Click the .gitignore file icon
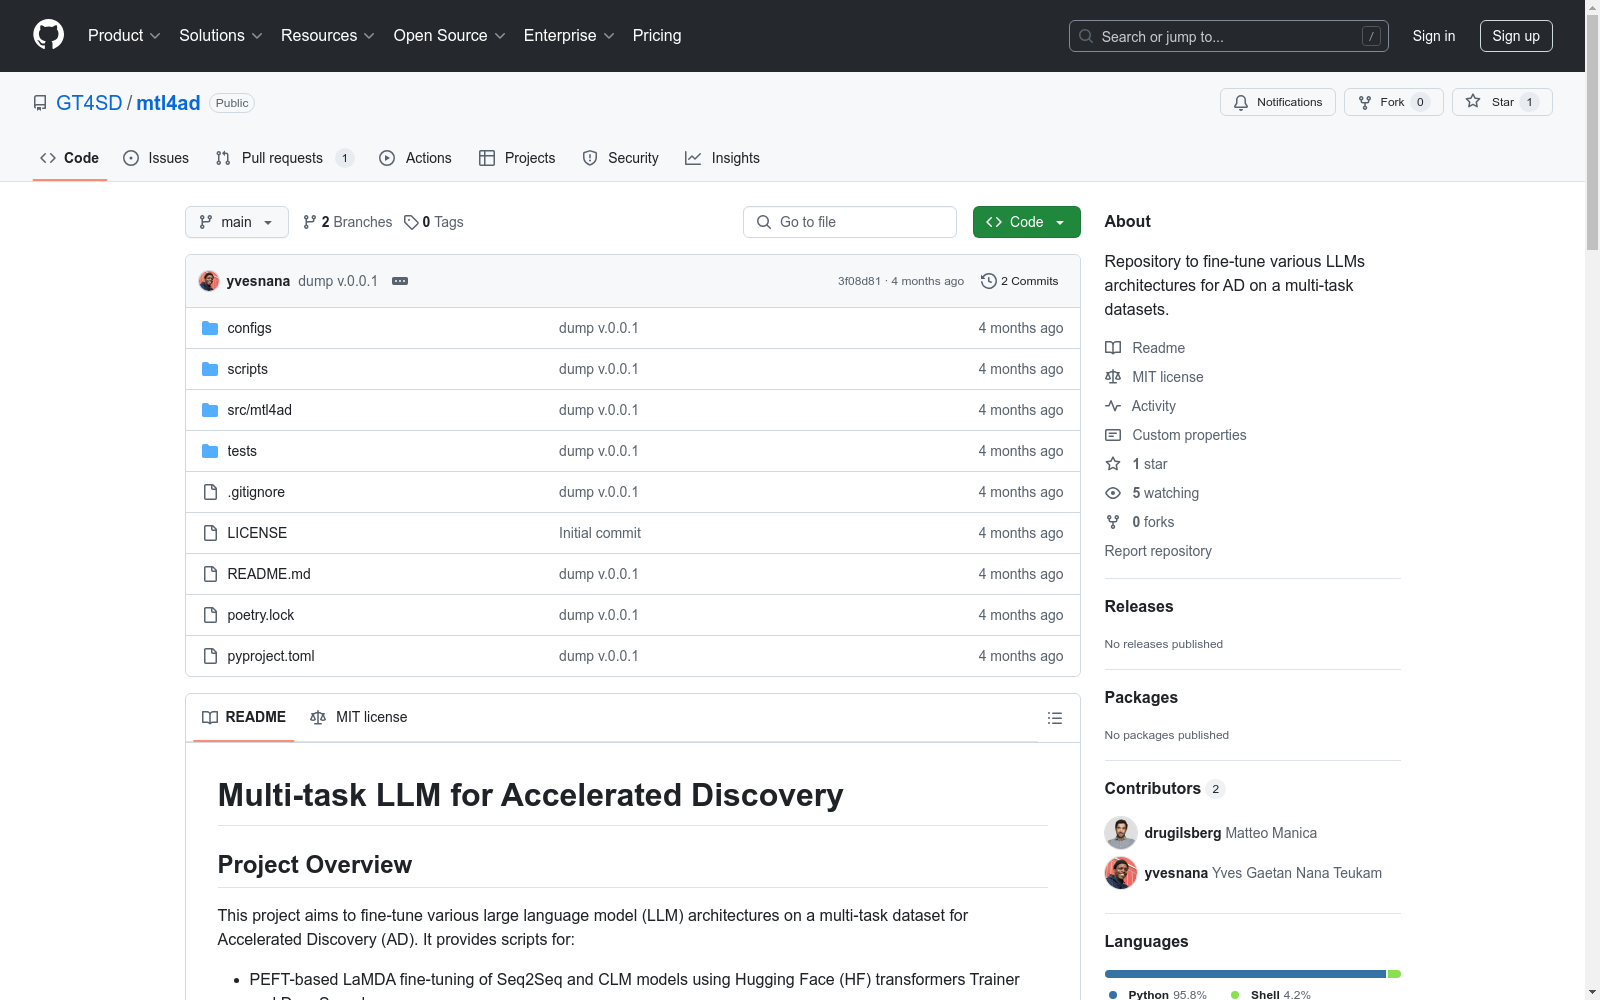 [210, 492]
